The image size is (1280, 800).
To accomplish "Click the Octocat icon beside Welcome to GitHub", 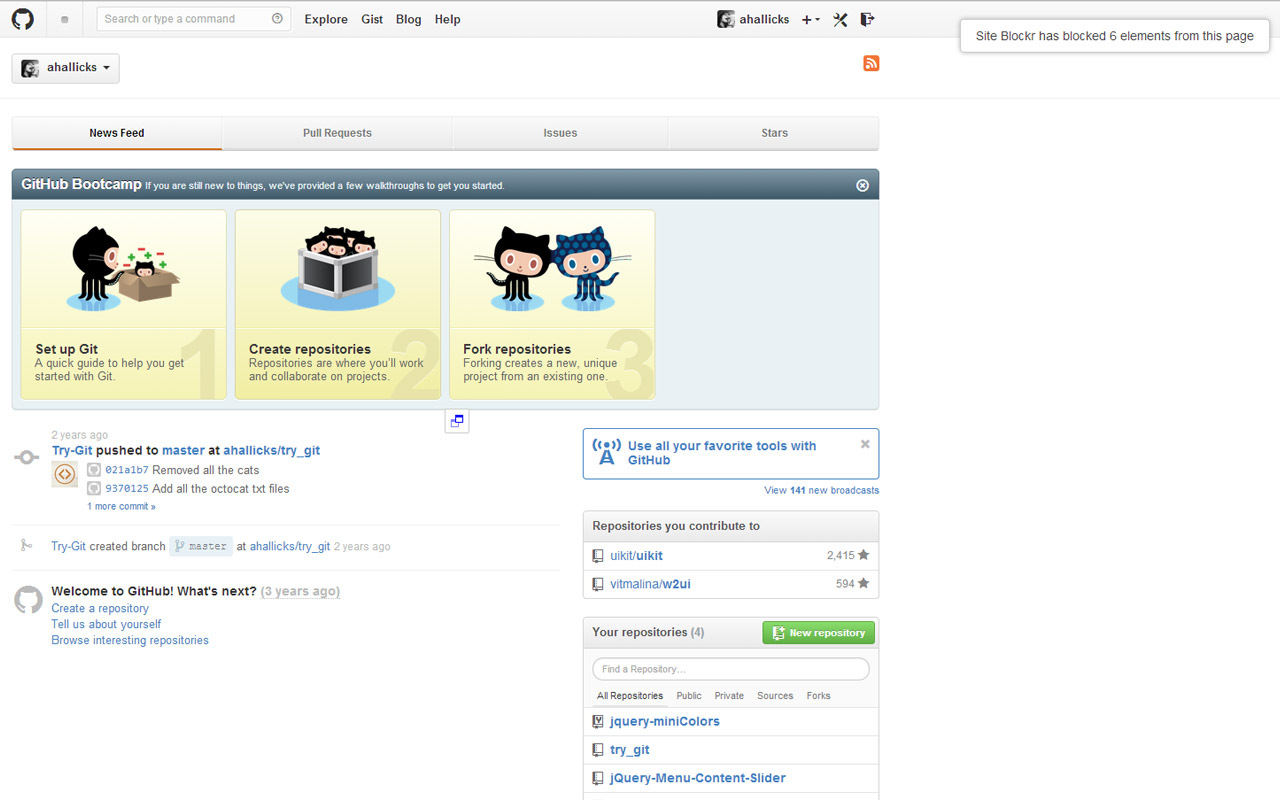I will pos(28,599).
